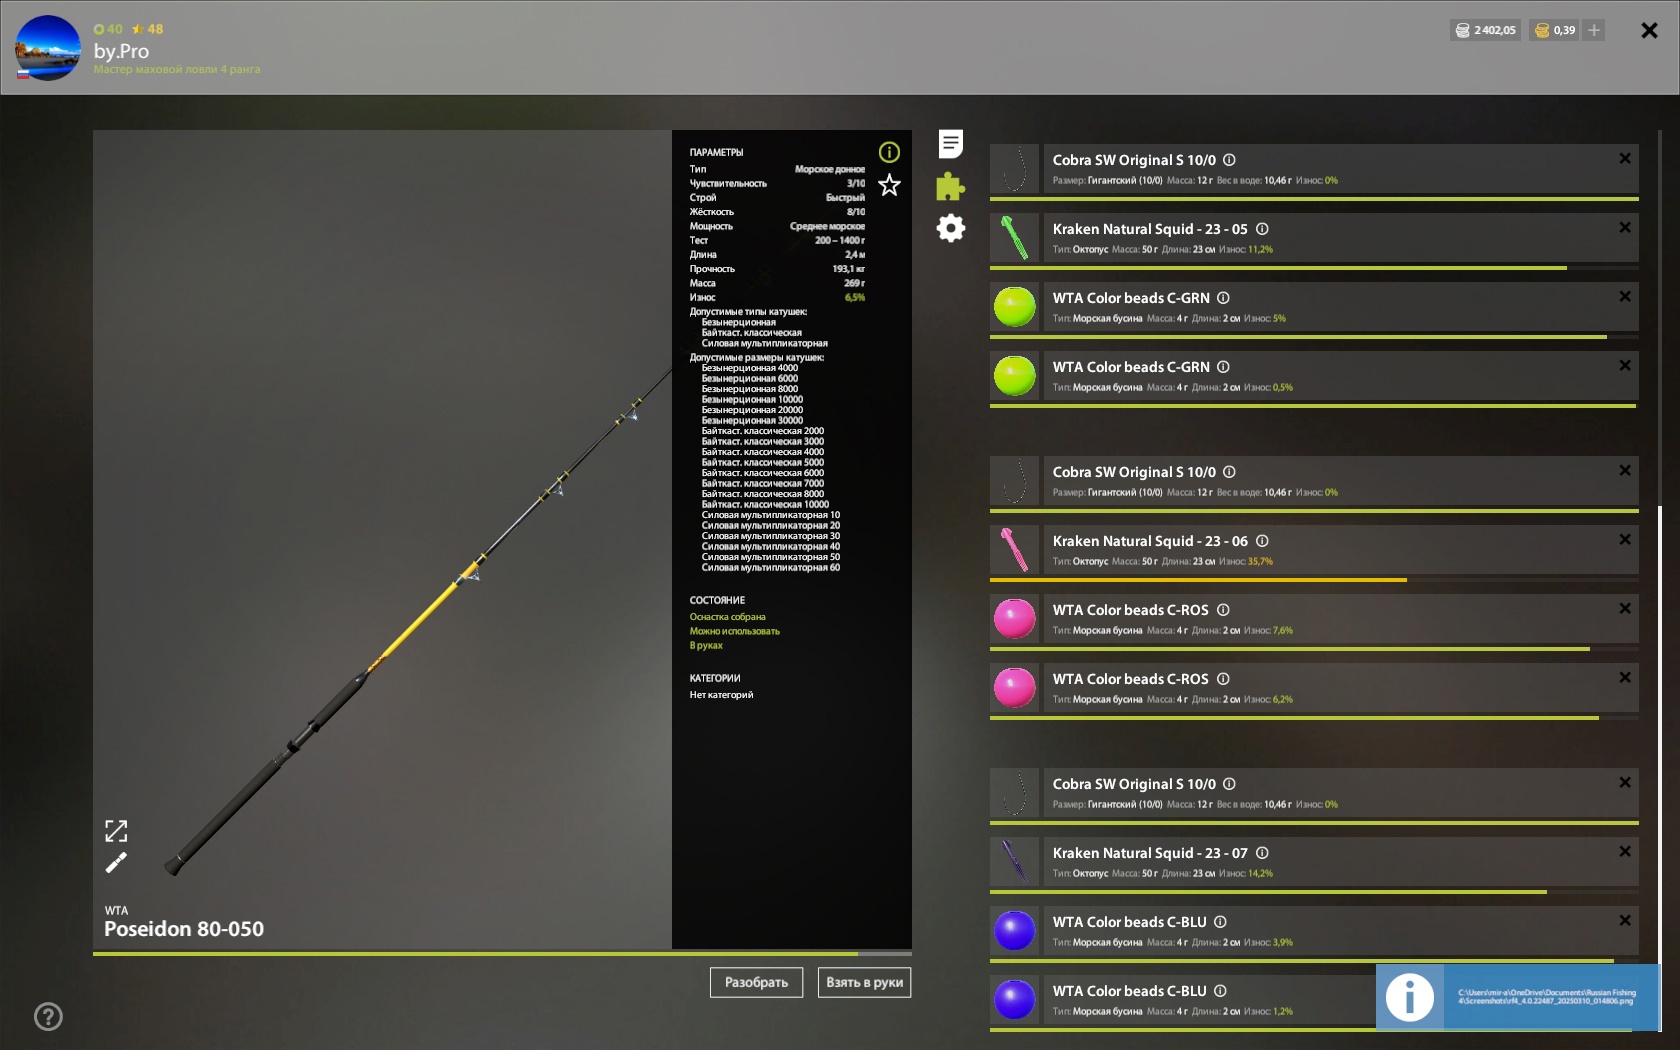This screenshot has height=1050, width=1680.
Task: Click the Оснастка собрана status text
Action: click(727, 617)
